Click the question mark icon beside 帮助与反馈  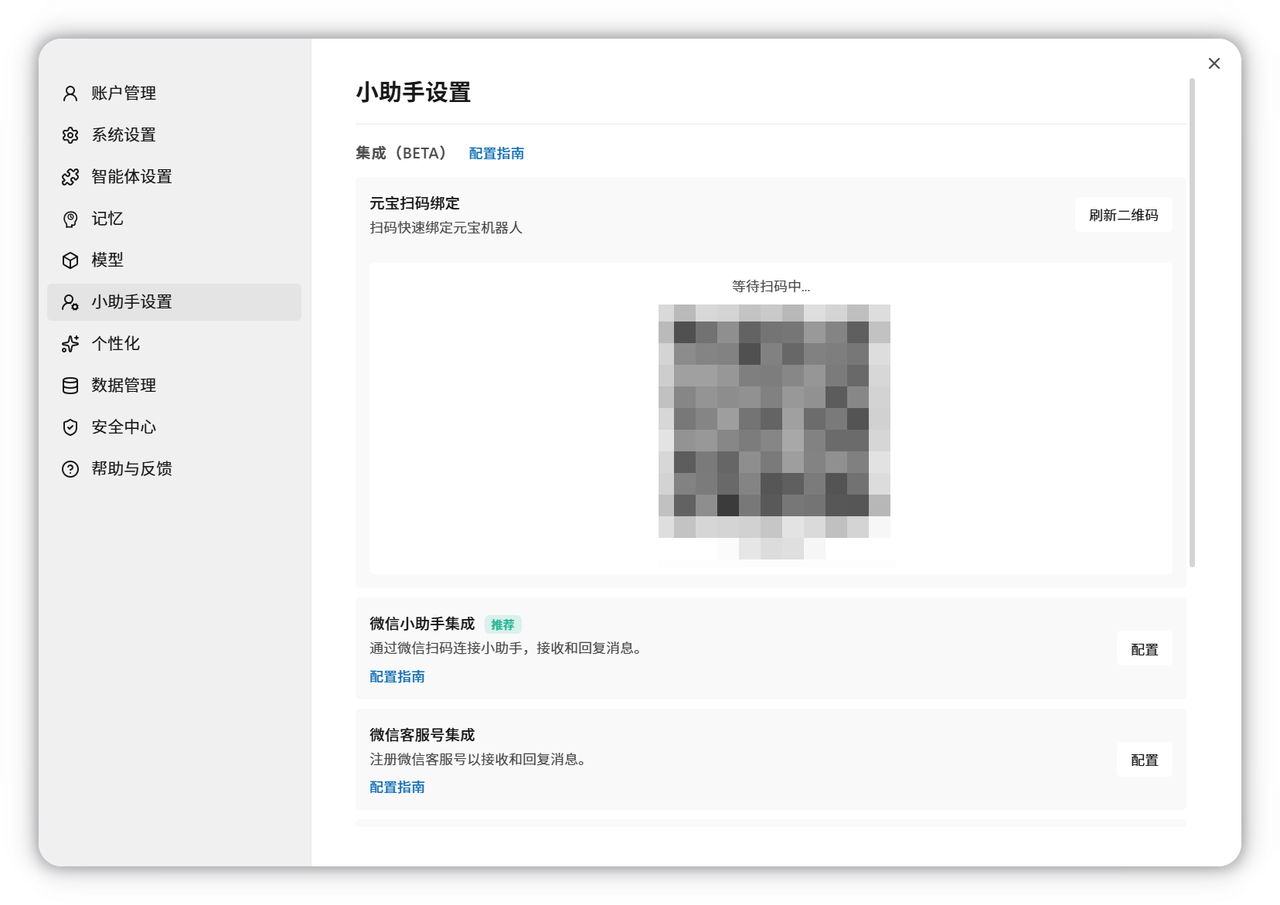[70, 469]
